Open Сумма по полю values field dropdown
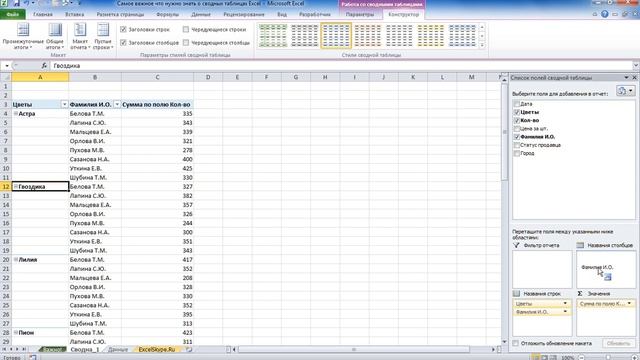Image resolution: width=640 pixels, height=360 pixels. [629, 303]
